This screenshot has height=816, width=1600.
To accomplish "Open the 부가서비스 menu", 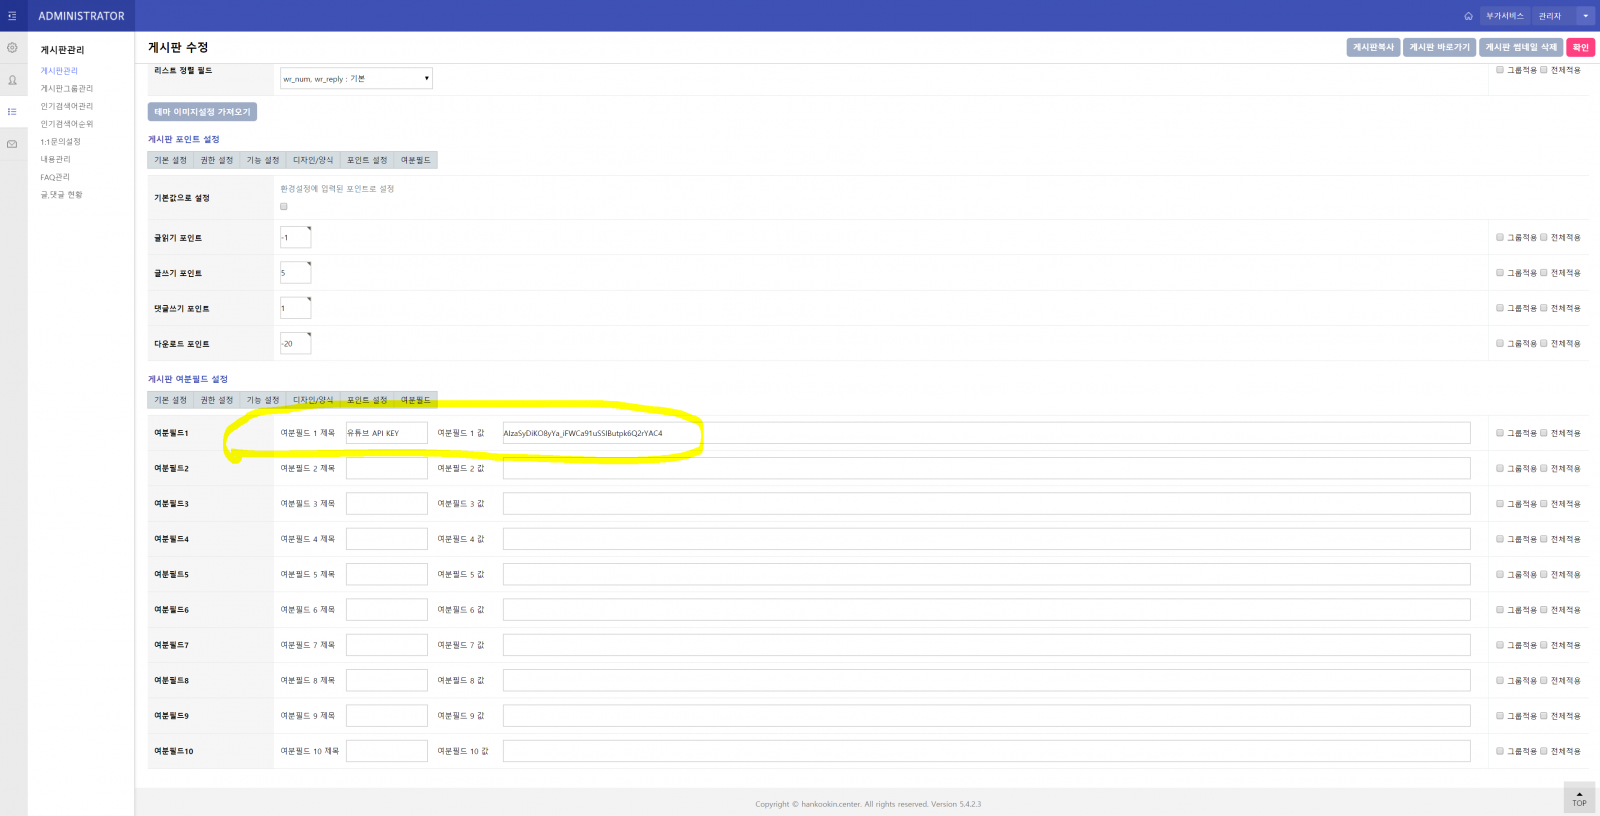I will [x=1504, y=16].
